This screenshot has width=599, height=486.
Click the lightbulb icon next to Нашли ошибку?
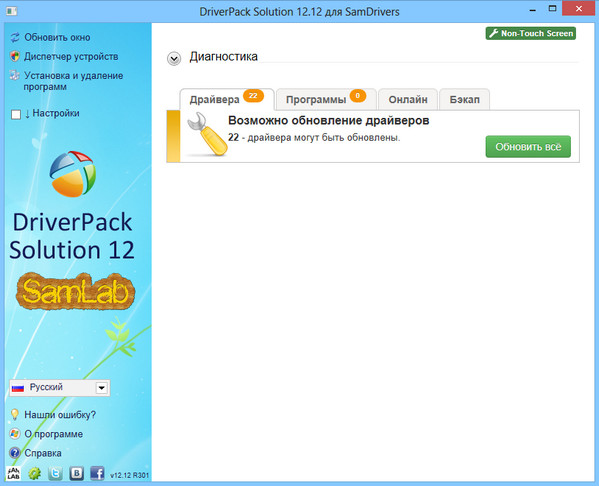click(x=15, y=415)
